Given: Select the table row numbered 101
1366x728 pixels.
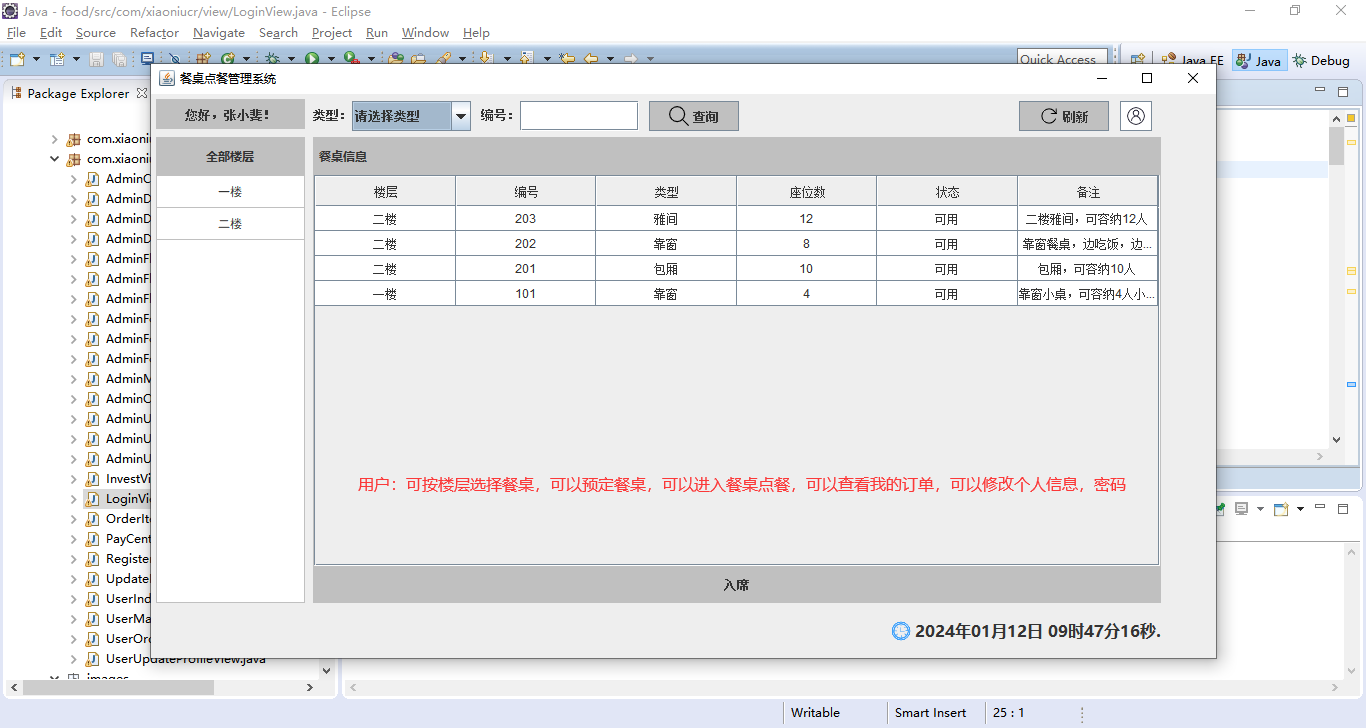Looking at the screenshot, I should pyautogui.click(x=736, y=293).
